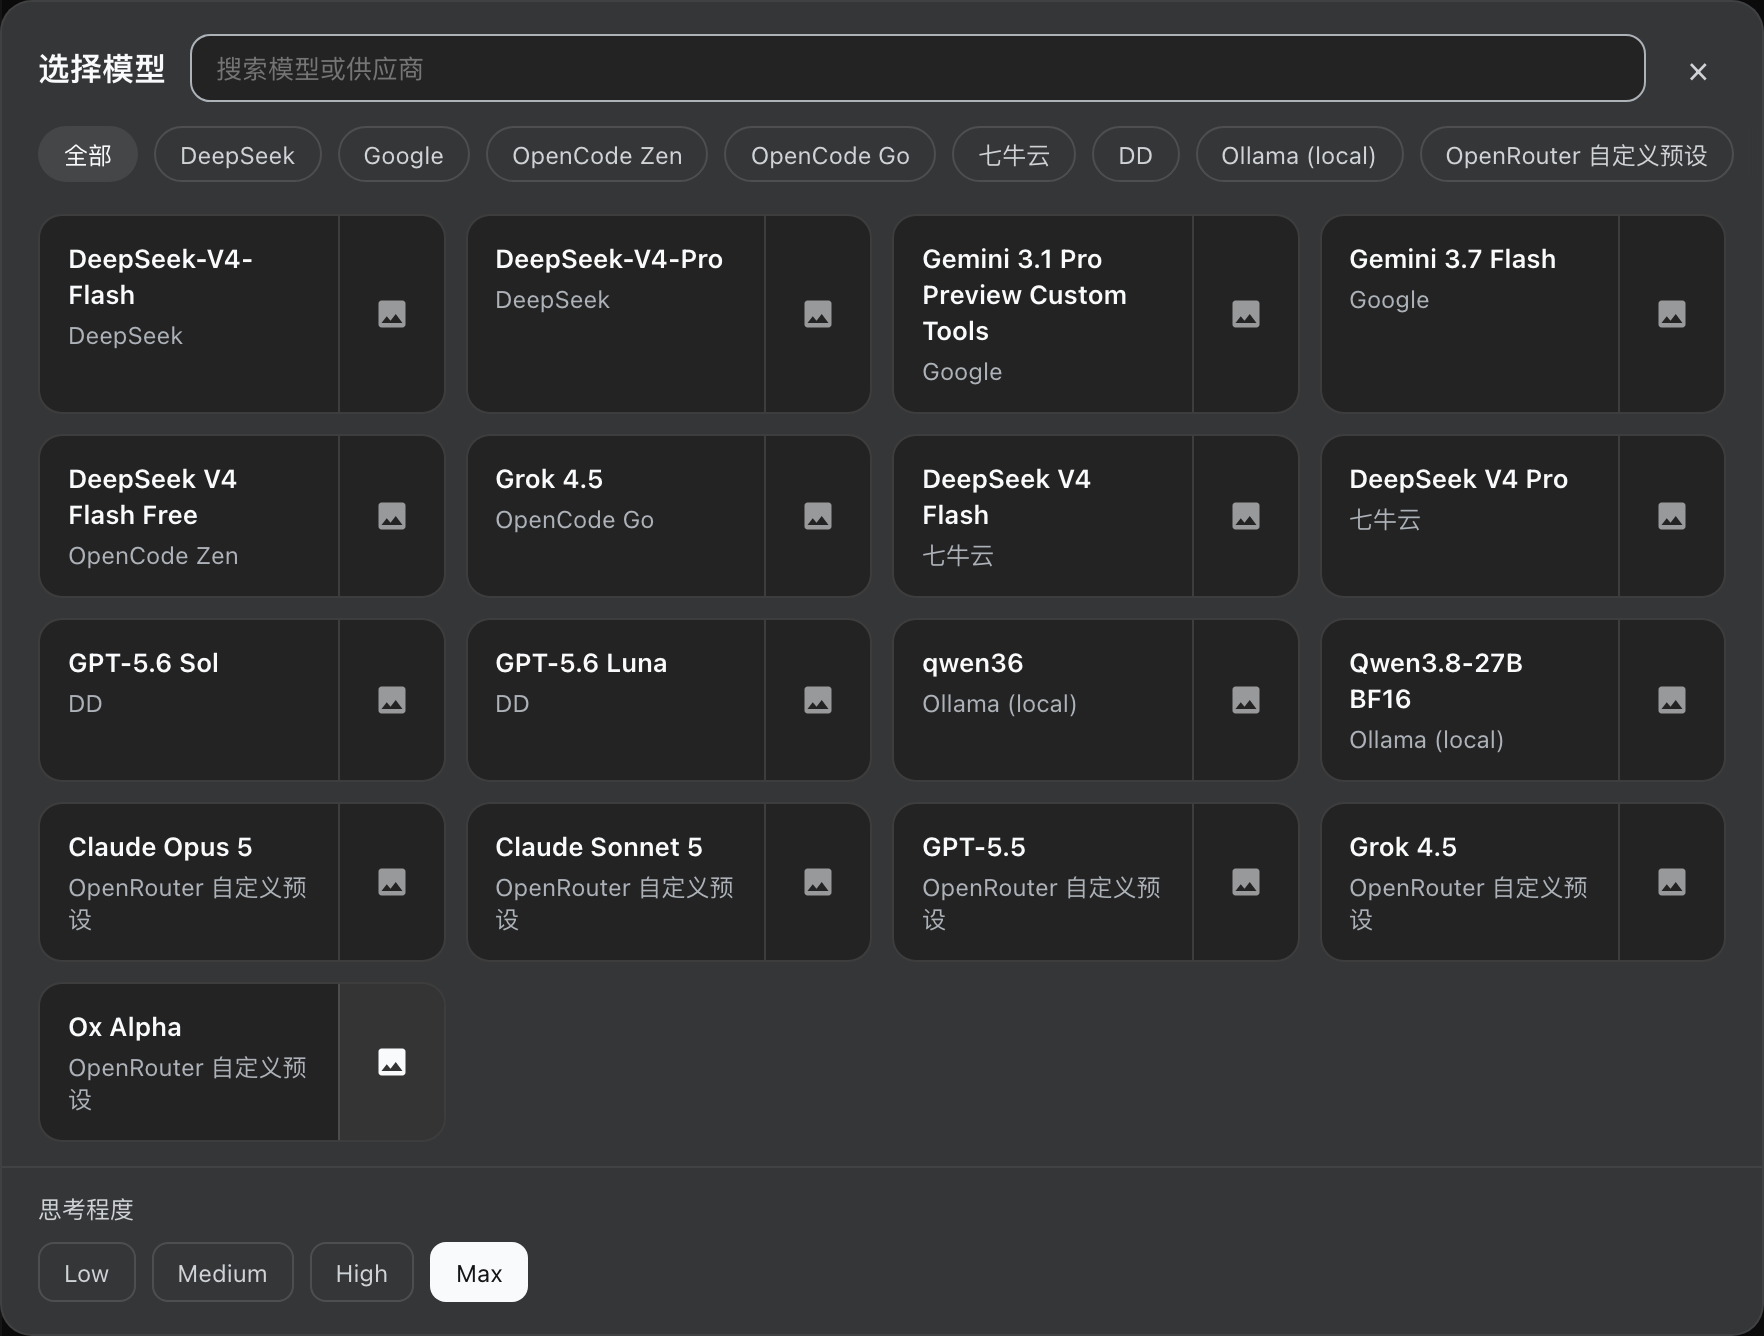The width and height of the screenshot is (1764, 1336).
Task: Select DeepSeek V4 Flash from 七牛云
Action: (x=1043, y=516)
